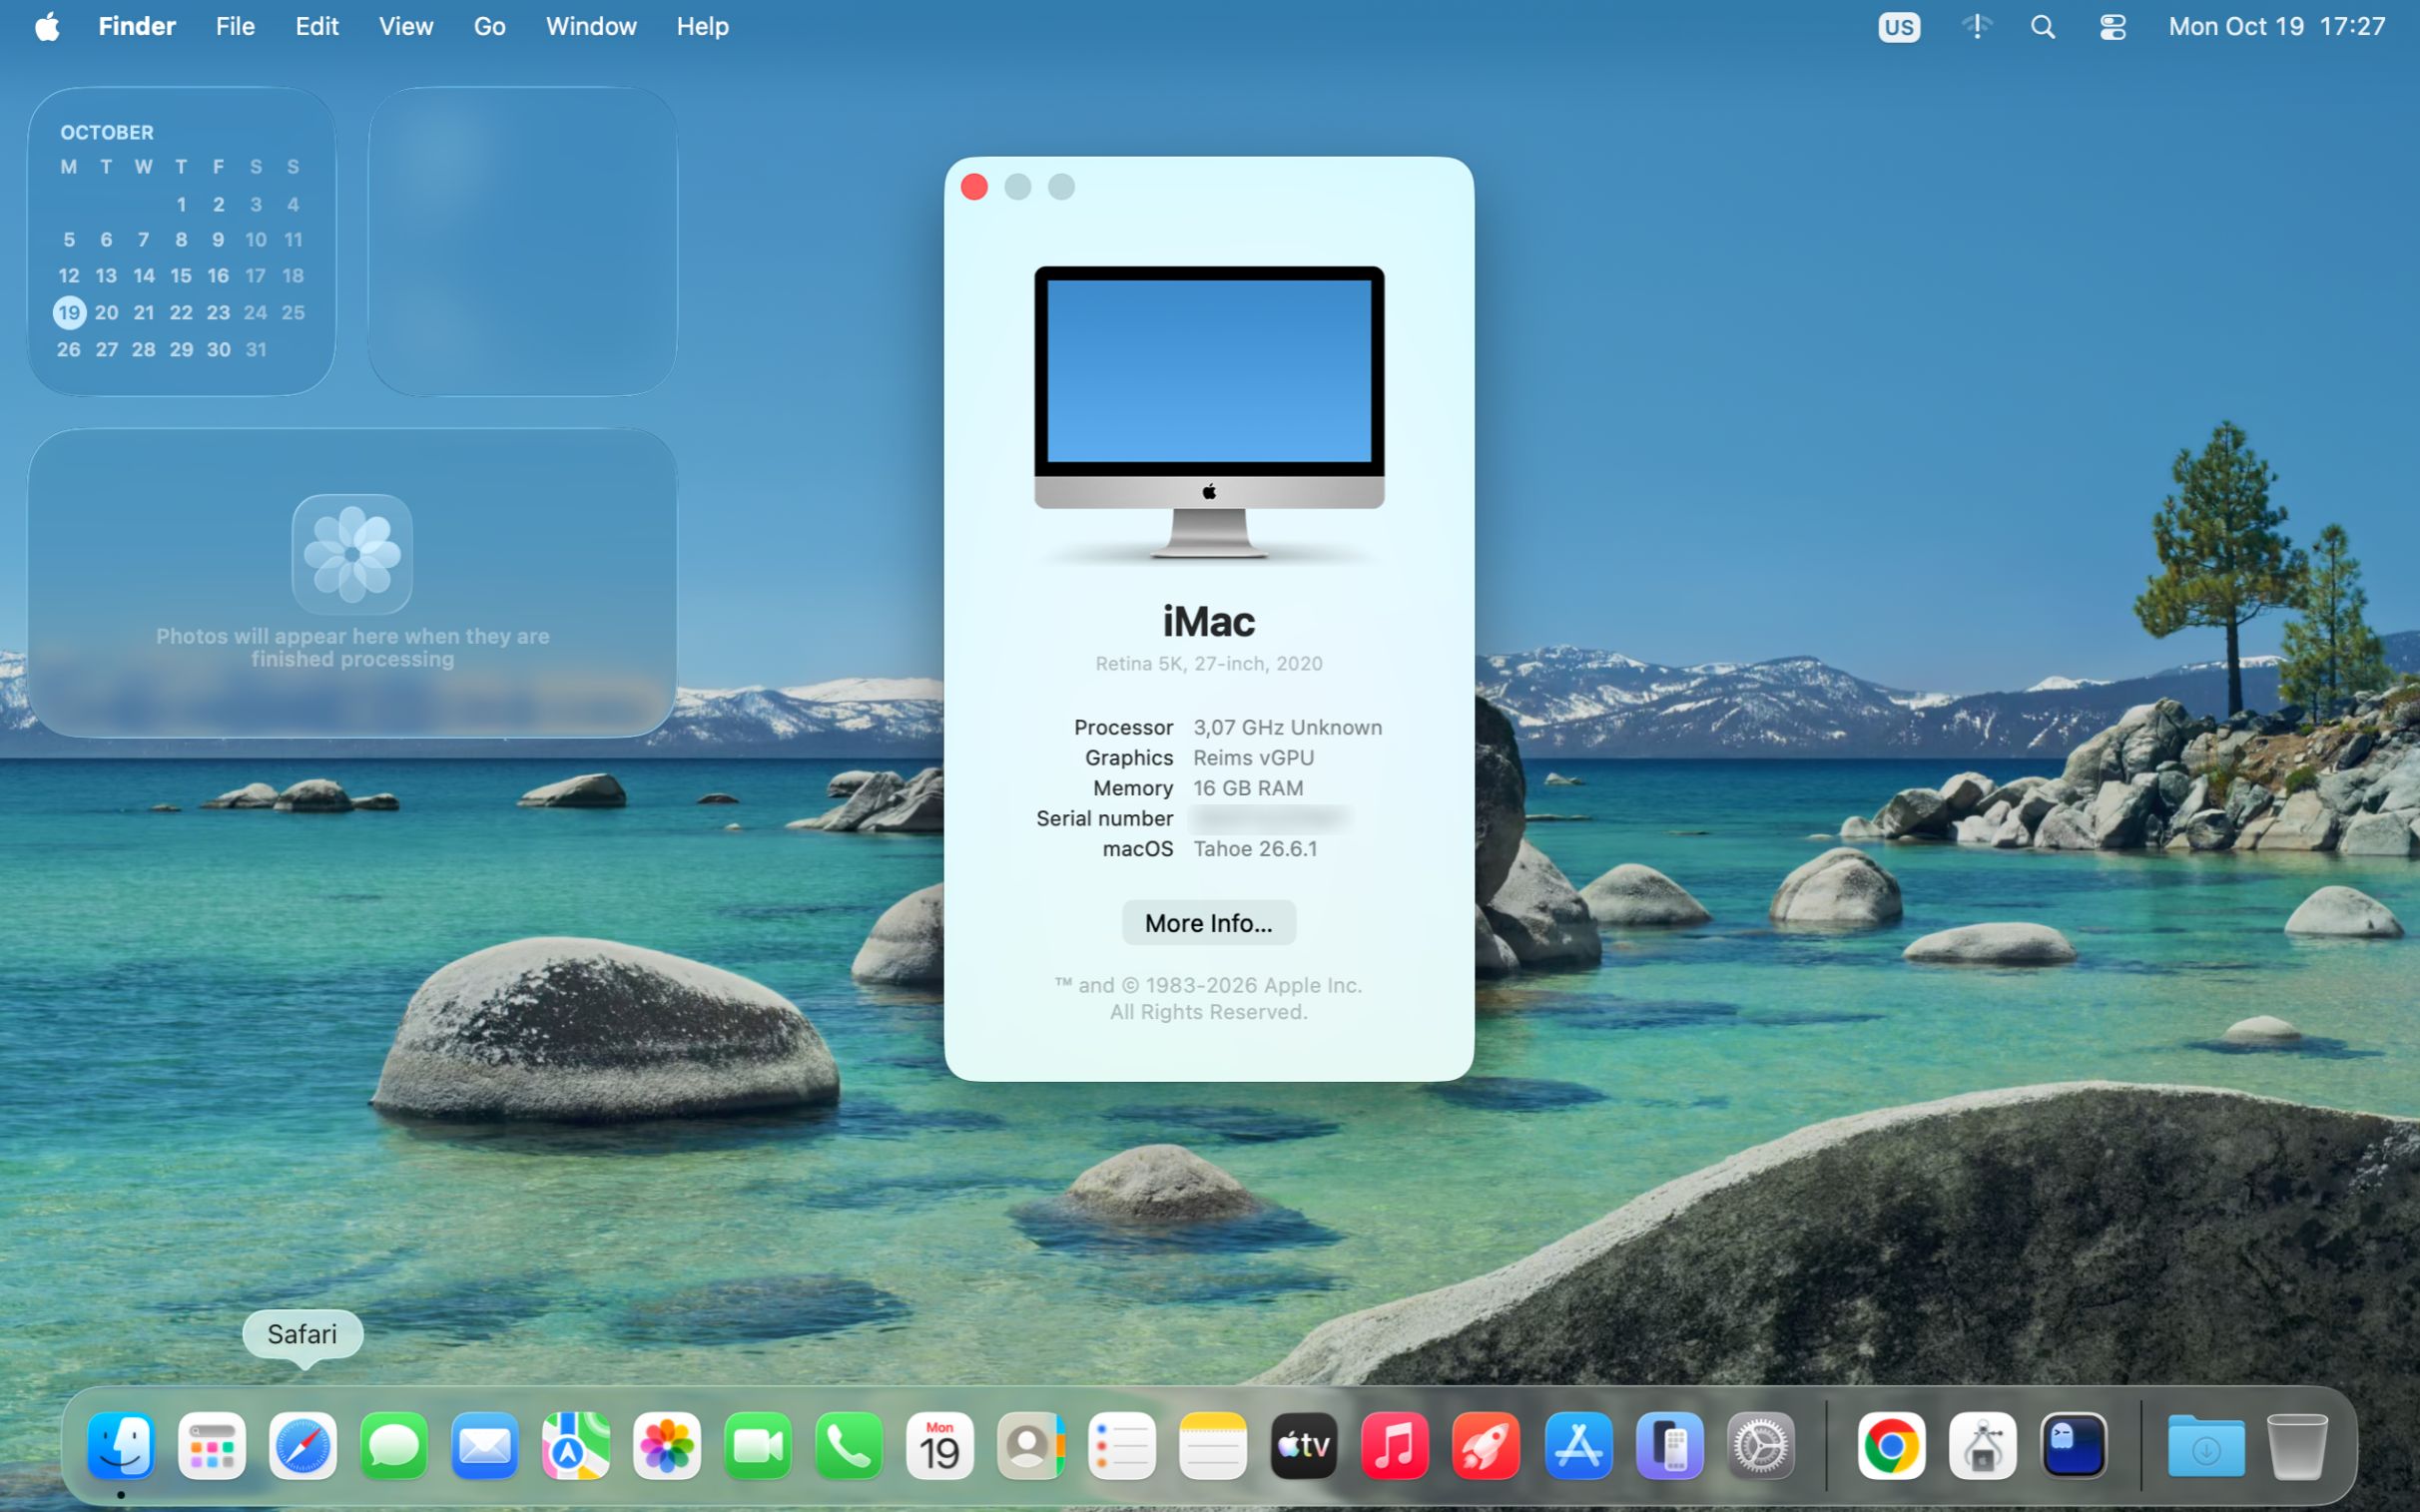Open System Settings gear icon
The width and height of the screenshot is (2420, 1512).
coord(1760,1445)
